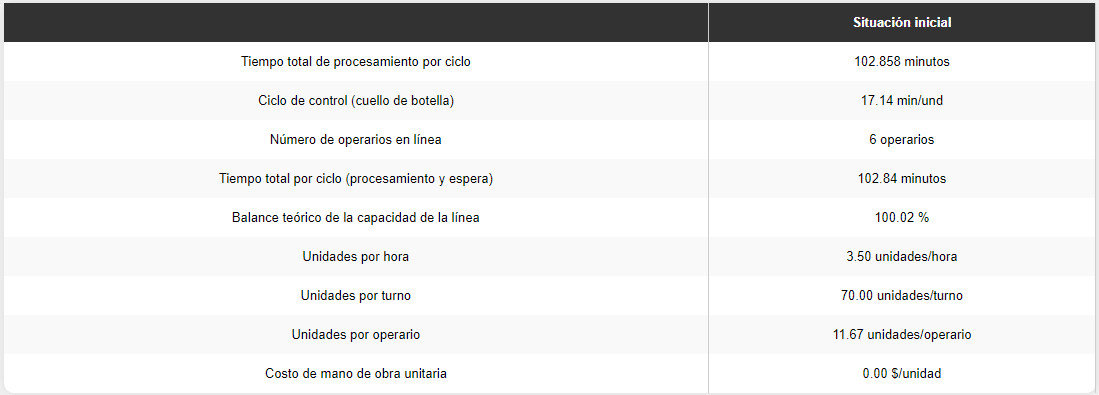Click the '102.858 minutos' value cell
The image size is (1099, 395).
(x=901, y=62)
